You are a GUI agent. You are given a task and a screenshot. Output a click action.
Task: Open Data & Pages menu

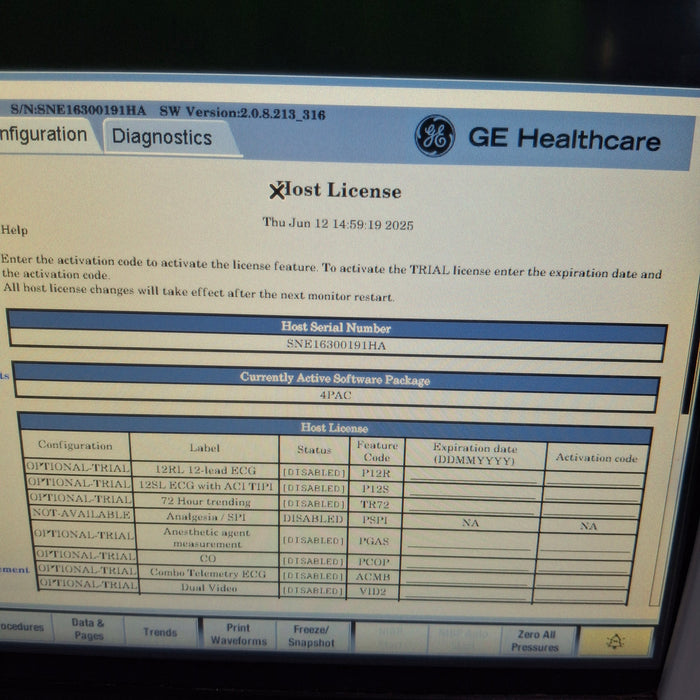(88, 629)
